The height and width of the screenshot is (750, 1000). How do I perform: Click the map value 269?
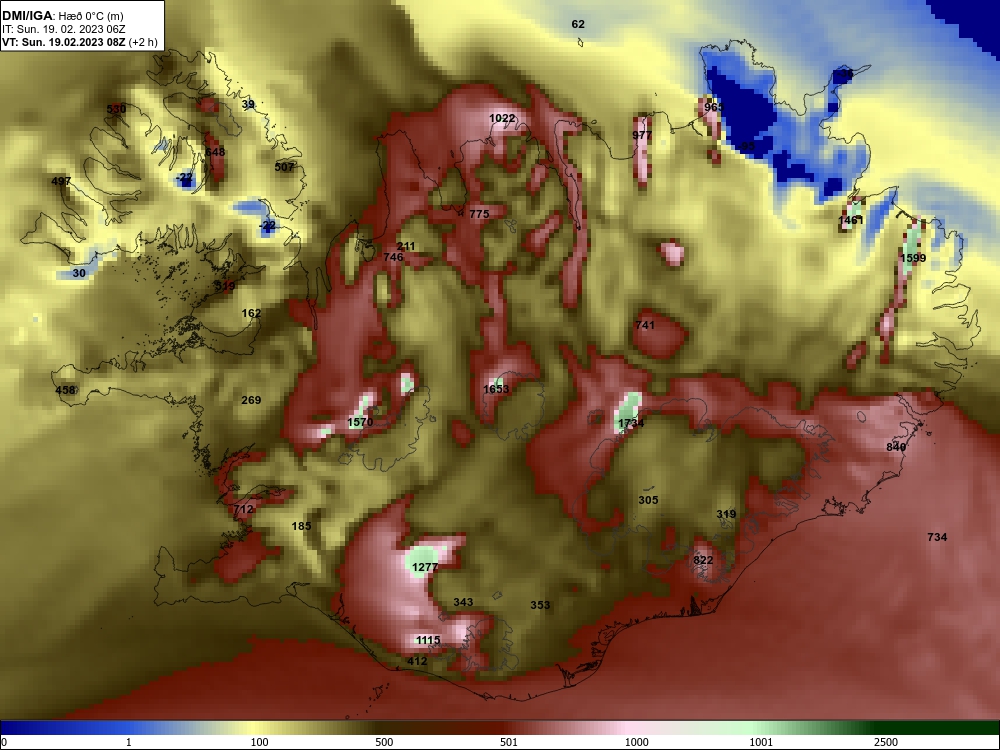point(251,401)
